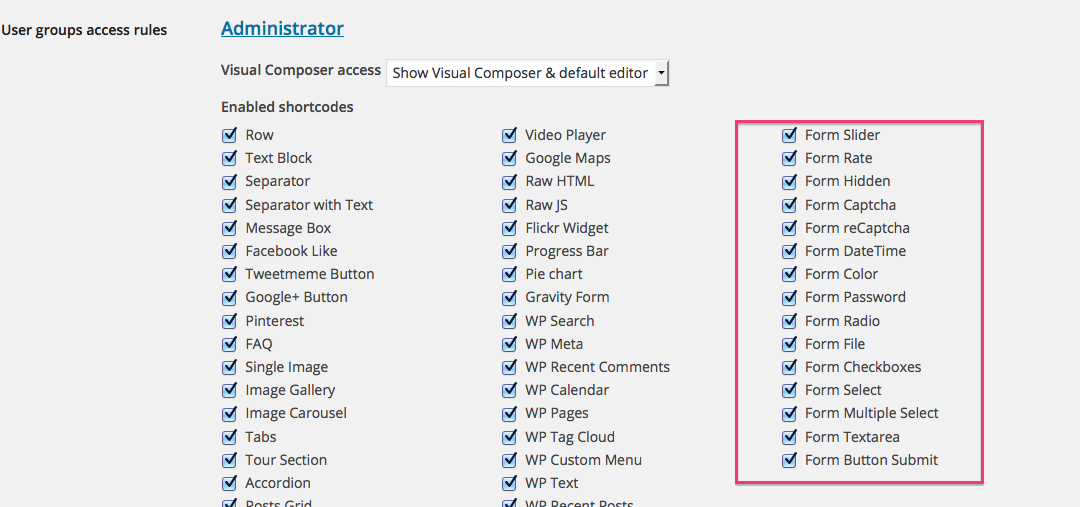
Task: Toggle the Pie chart checkbox
Action: pos(509,274)
